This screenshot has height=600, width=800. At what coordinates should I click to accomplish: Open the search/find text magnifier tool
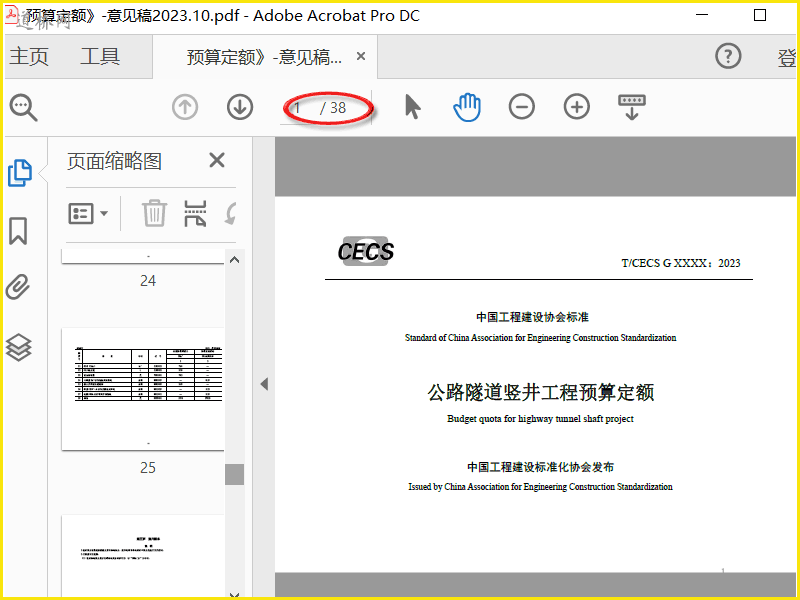(x=23, y=108)
